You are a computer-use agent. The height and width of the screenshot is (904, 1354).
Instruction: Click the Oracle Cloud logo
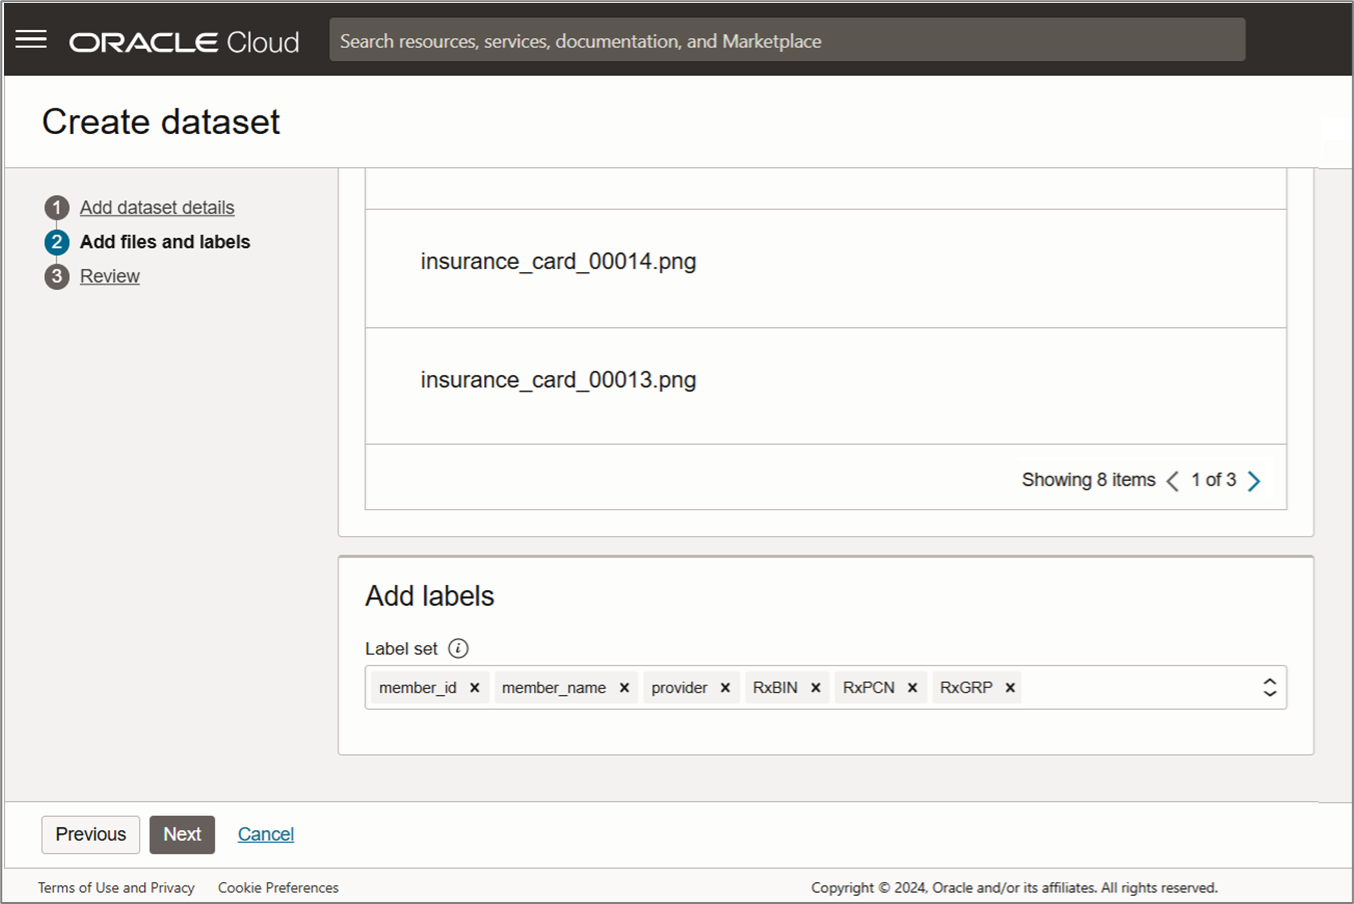pyautogui.click(x=183, y=41)
